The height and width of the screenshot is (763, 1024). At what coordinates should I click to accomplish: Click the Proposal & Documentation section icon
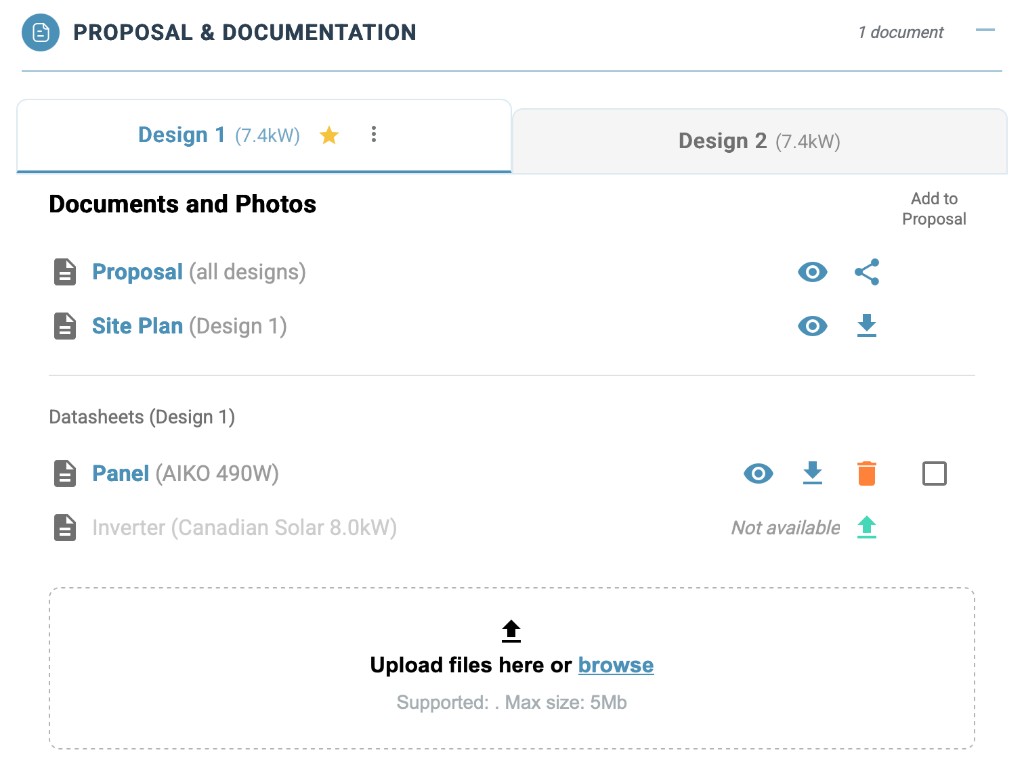(x=40, y=32)
